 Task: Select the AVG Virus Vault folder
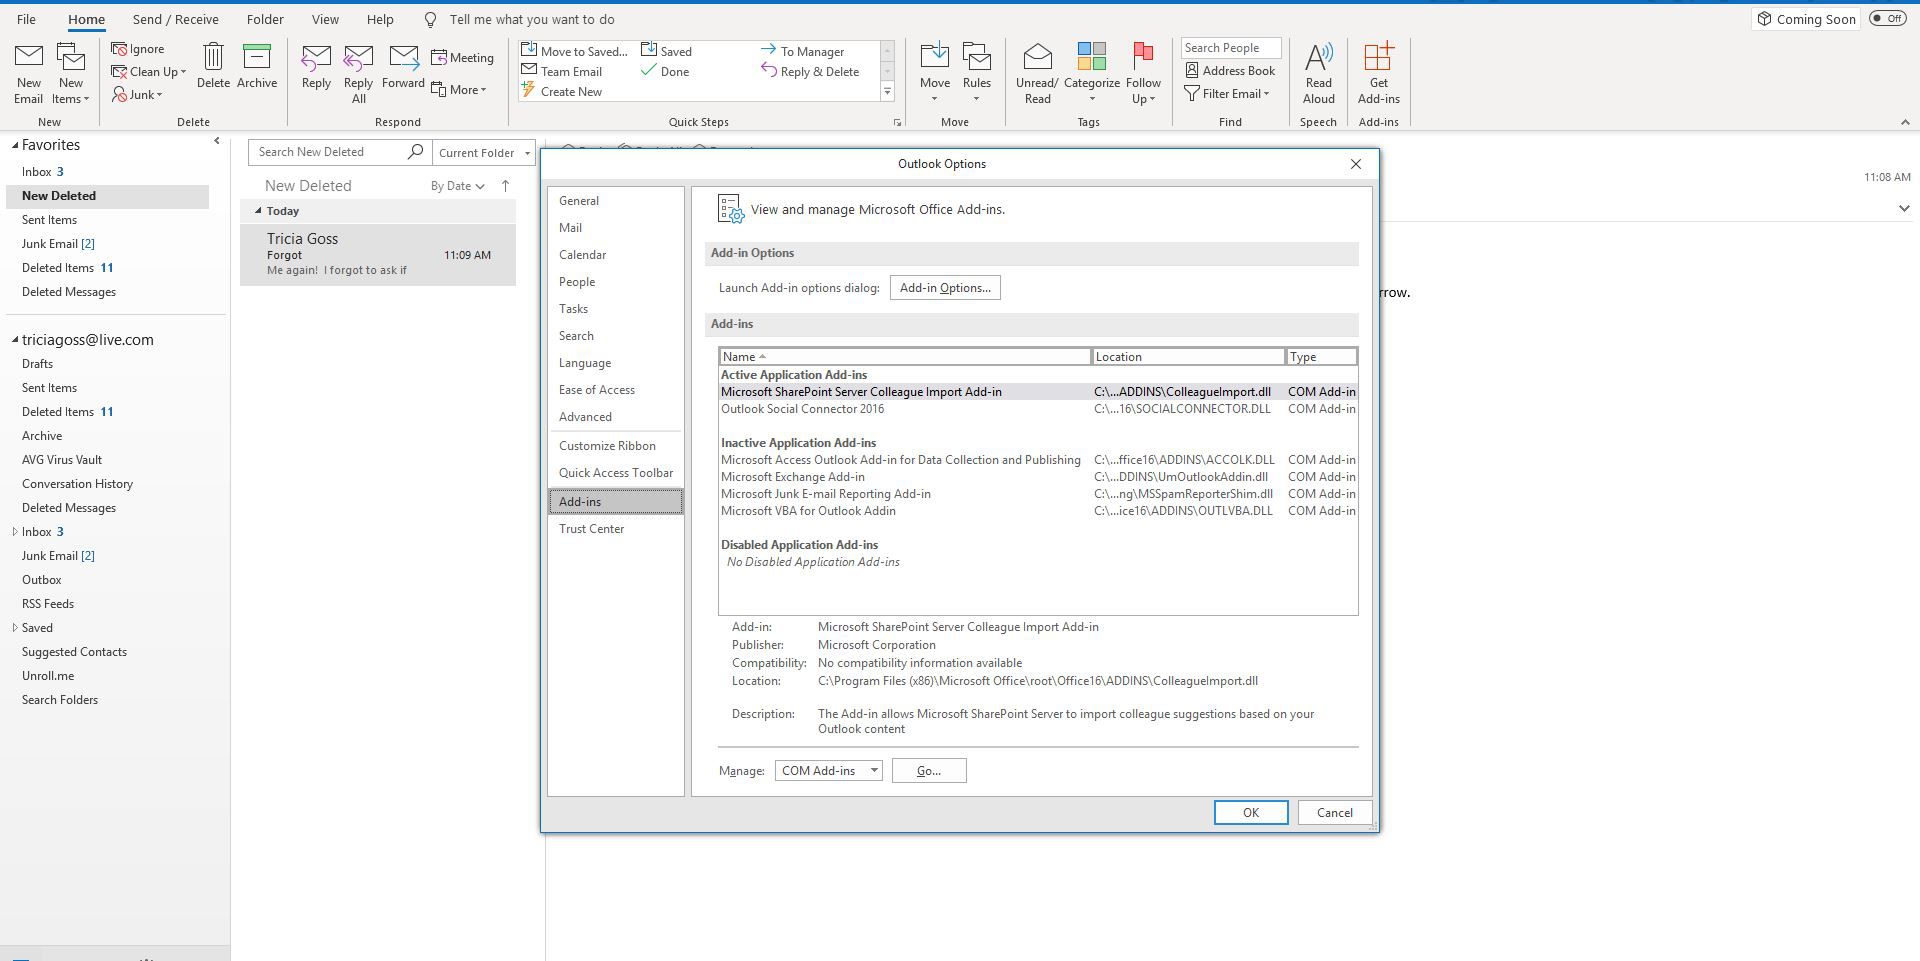tap(62, 460)
